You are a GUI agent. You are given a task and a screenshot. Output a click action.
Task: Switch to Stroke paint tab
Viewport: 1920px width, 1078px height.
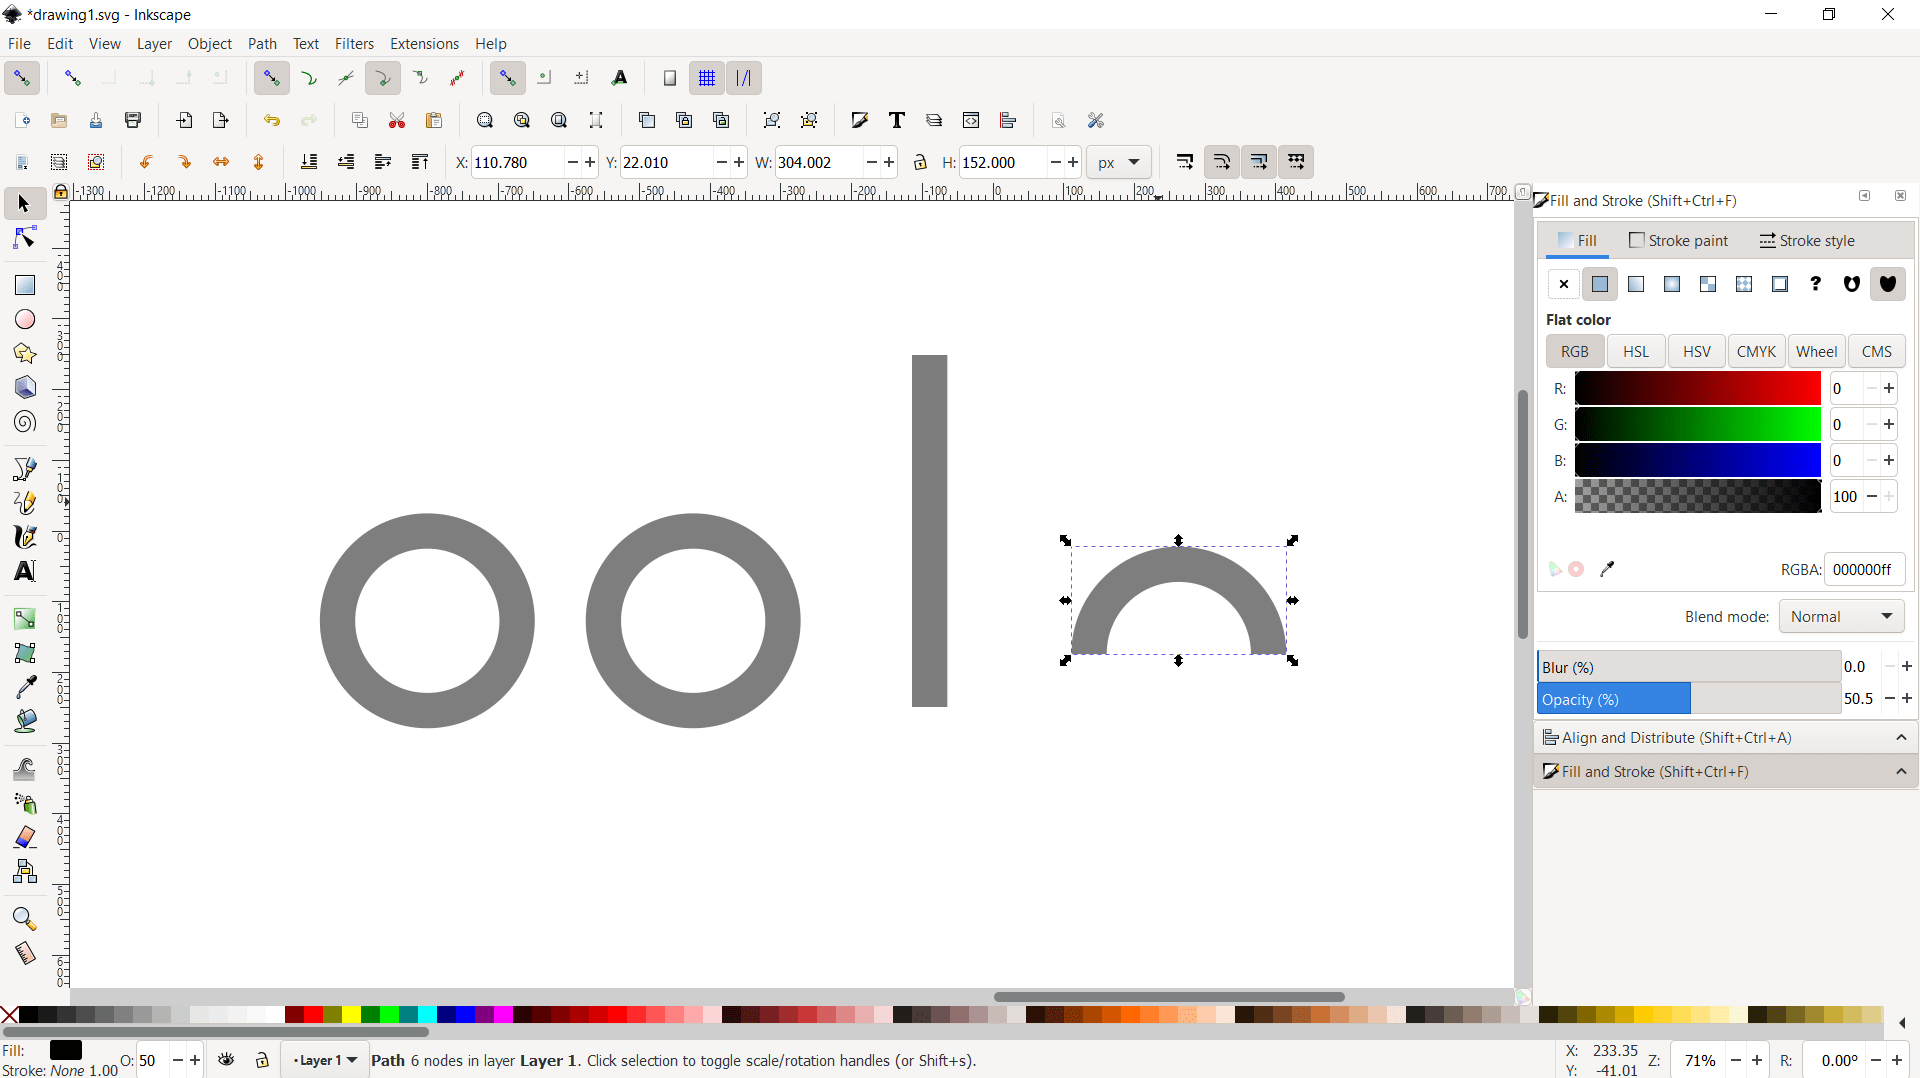pos(1679,241)
